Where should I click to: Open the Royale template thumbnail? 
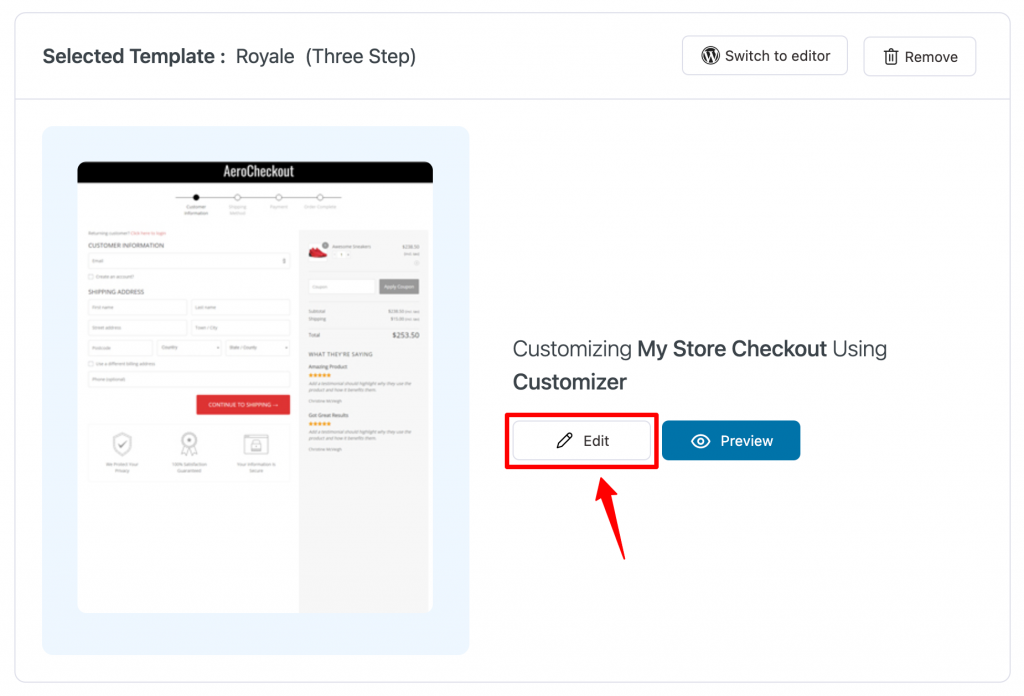click(255, 387)
